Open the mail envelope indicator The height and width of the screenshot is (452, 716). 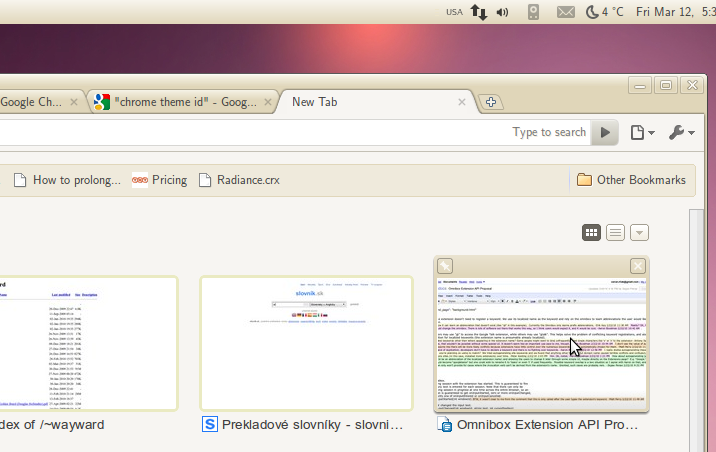[x=566, y=12]
